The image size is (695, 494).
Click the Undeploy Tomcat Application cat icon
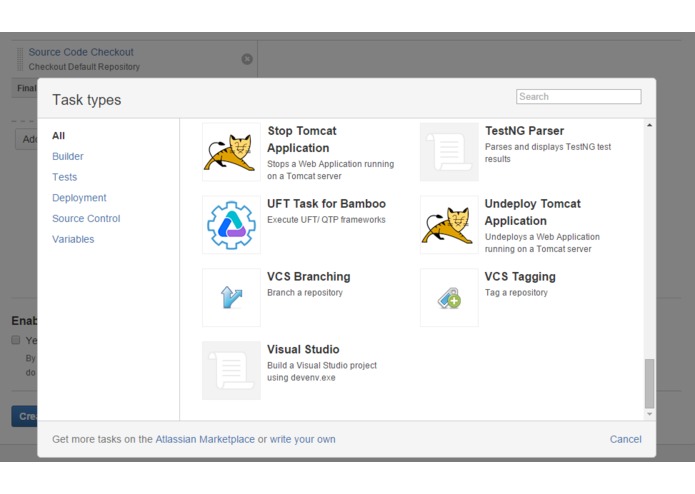[x=449, y=225]
